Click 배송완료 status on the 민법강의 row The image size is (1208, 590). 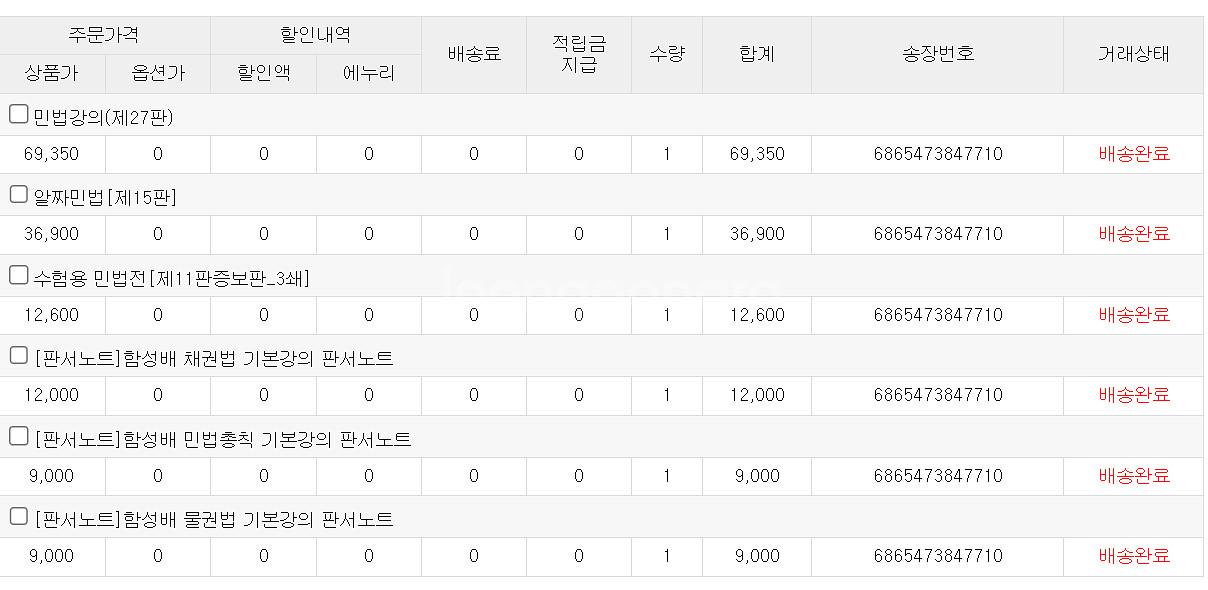pos(1133,153)
